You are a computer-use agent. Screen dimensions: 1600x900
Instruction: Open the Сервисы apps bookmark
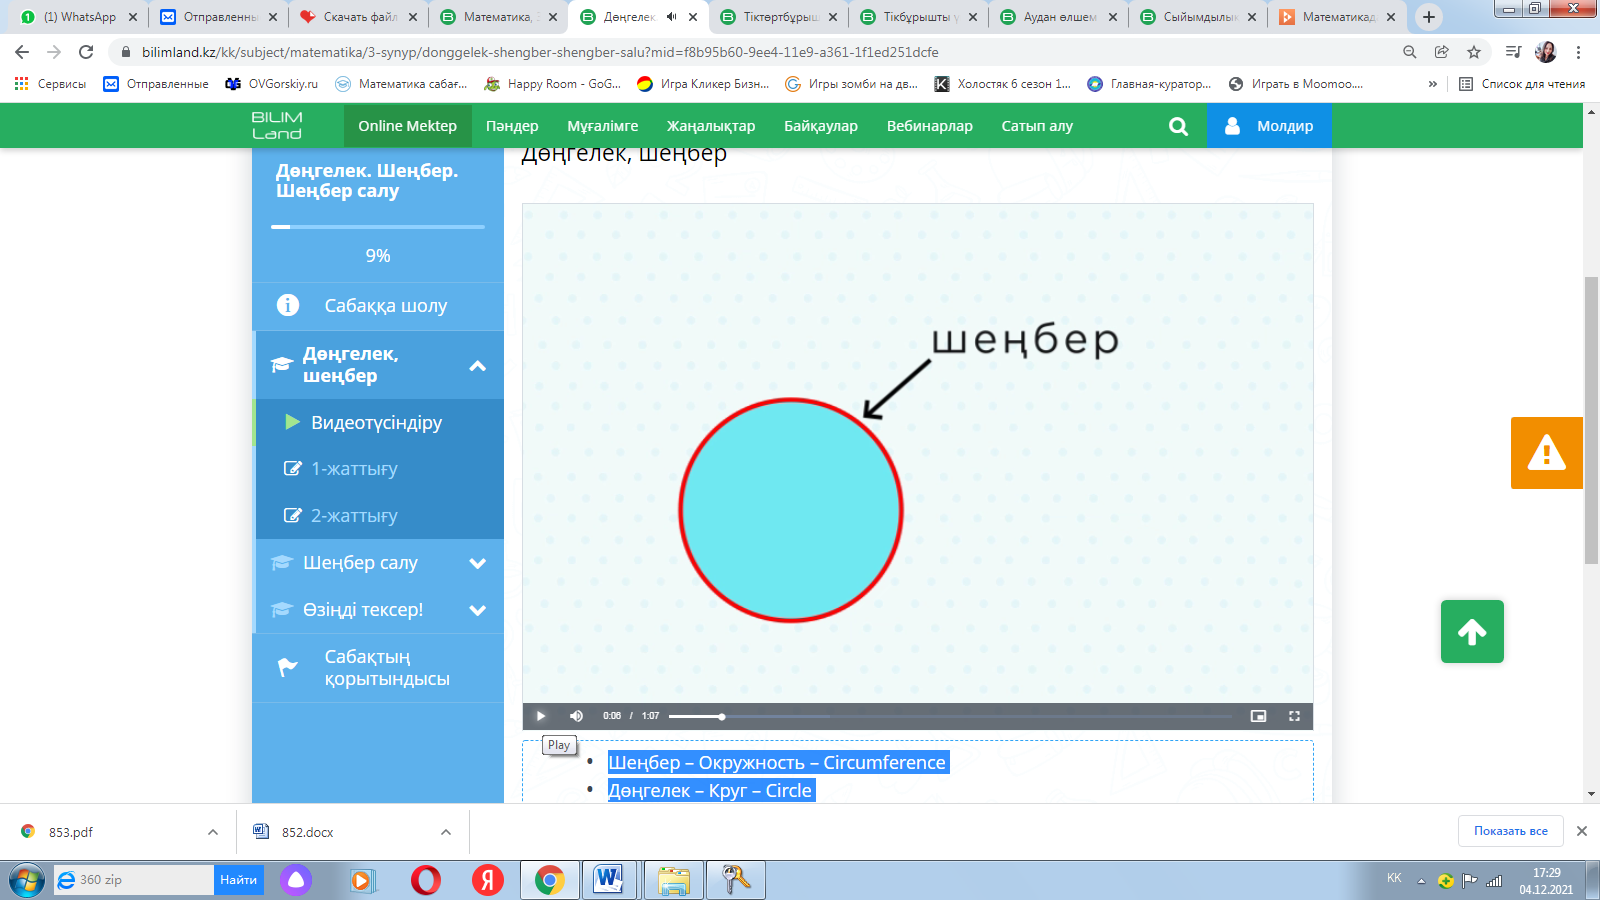50,84
